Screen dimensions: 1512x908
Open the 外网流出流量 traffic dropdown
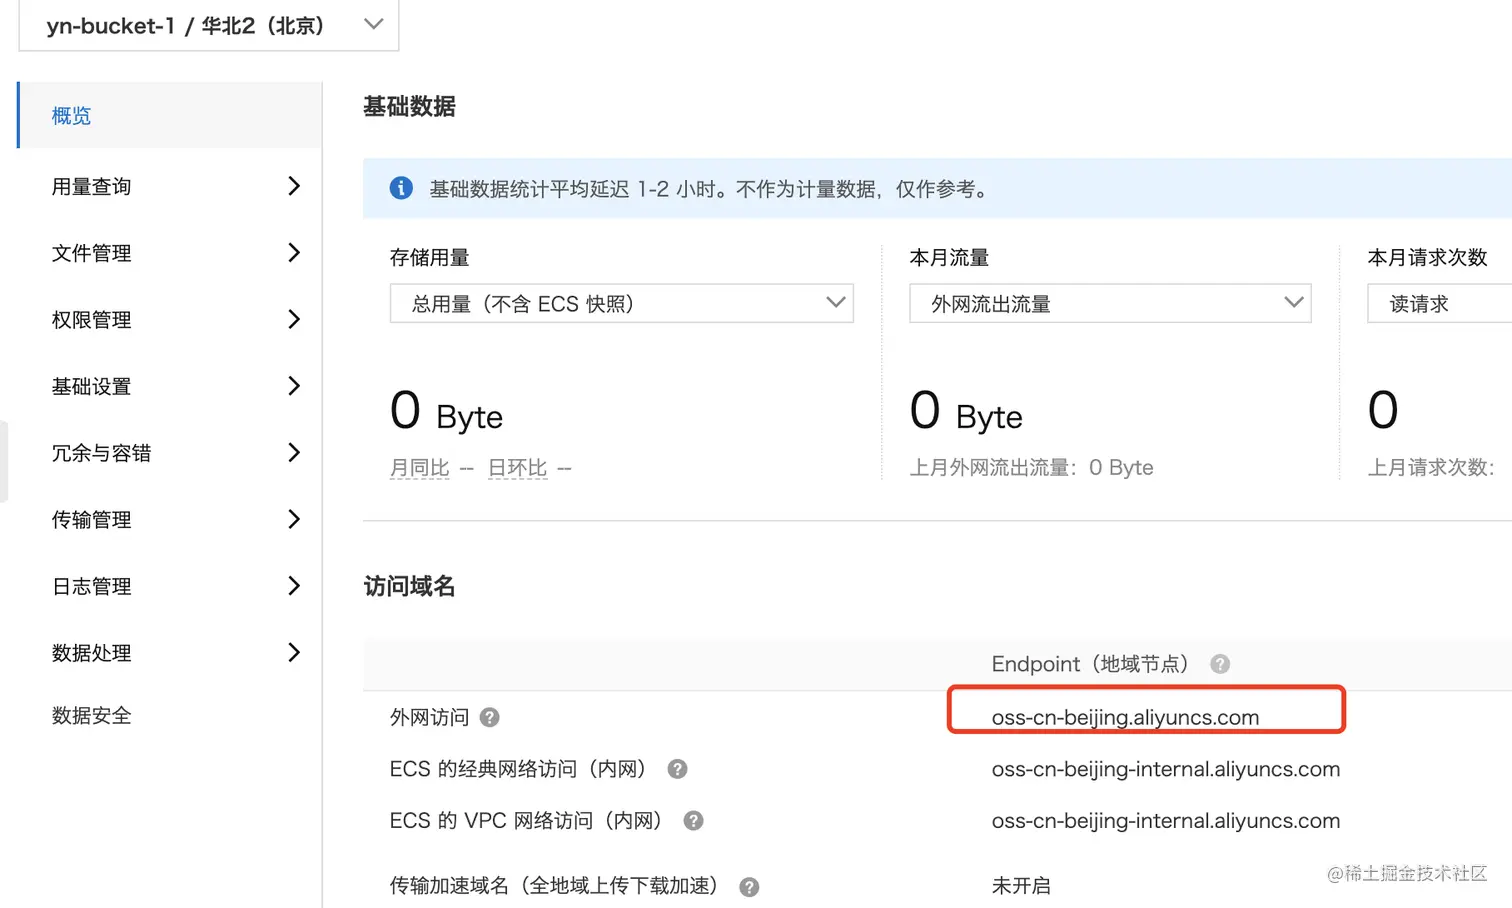coord(1109,303)
